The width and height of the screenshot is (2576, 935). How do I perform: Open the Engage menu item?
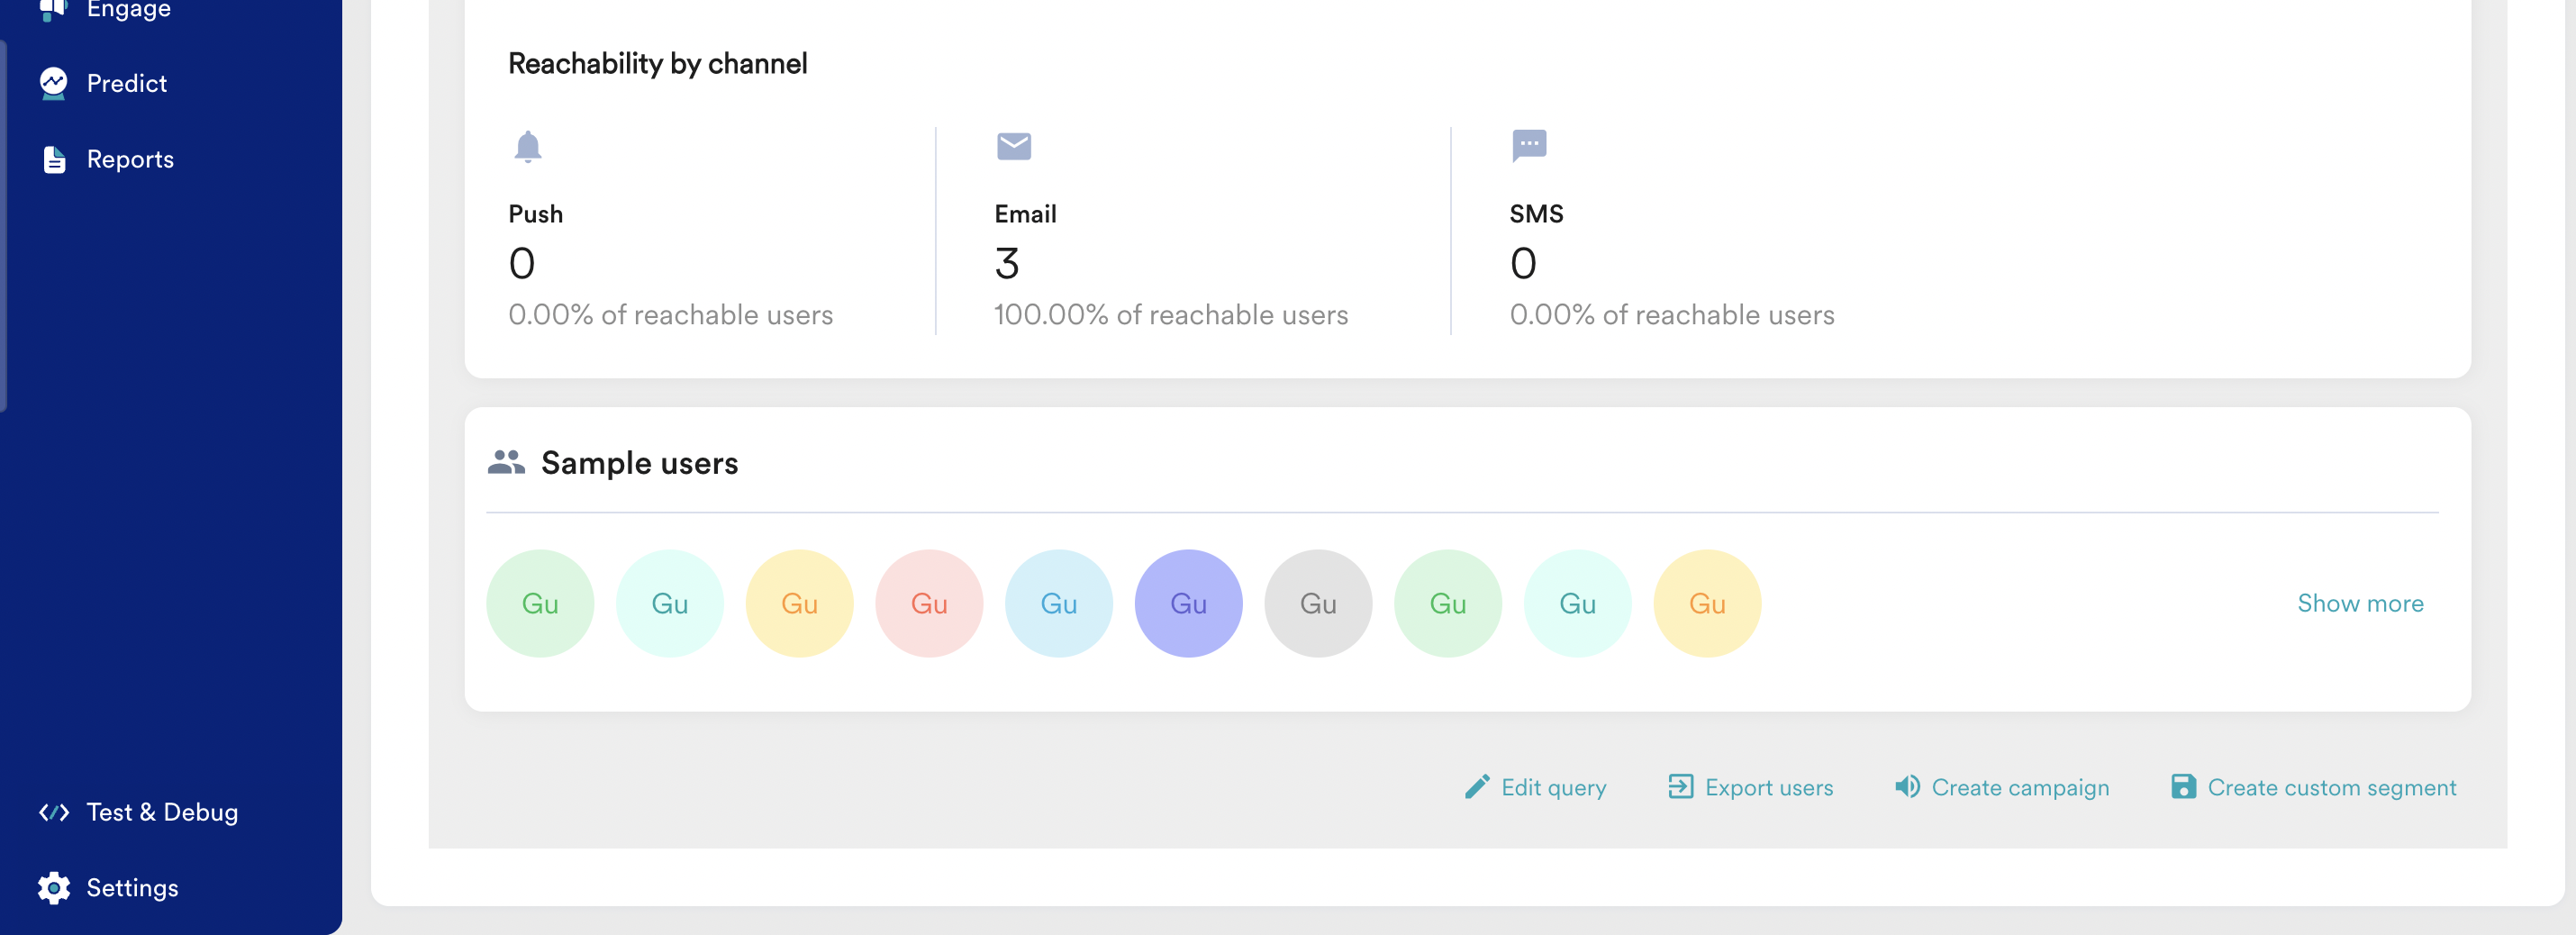pyautogui.click(x=128, y=10)
